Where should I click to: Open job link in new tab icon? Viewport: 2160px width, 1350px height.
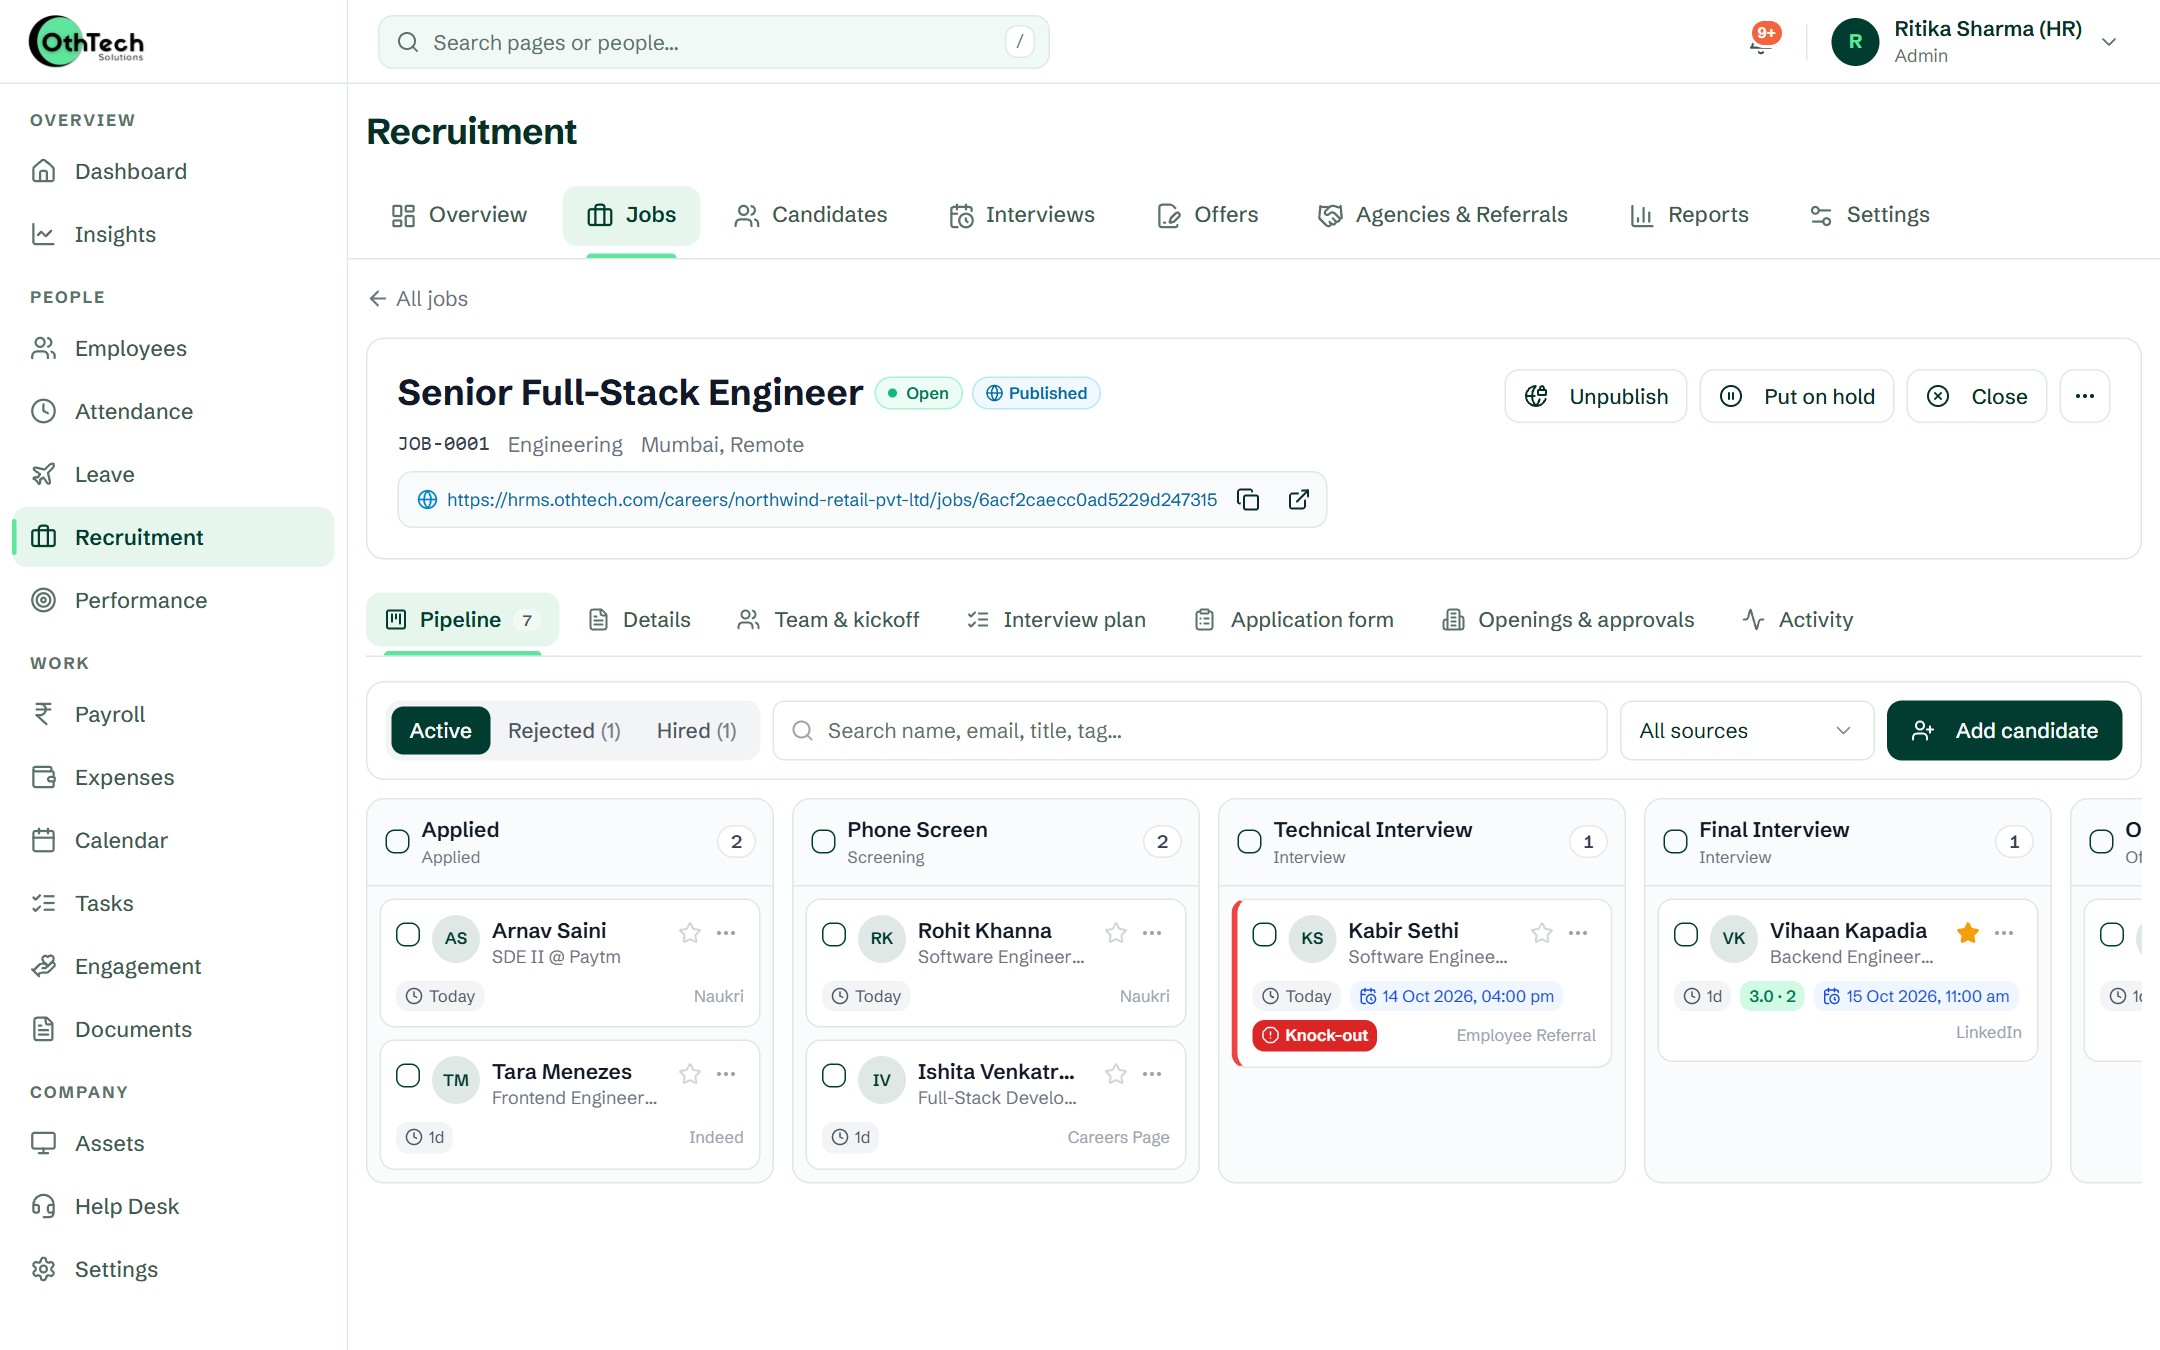(1298, 500)
